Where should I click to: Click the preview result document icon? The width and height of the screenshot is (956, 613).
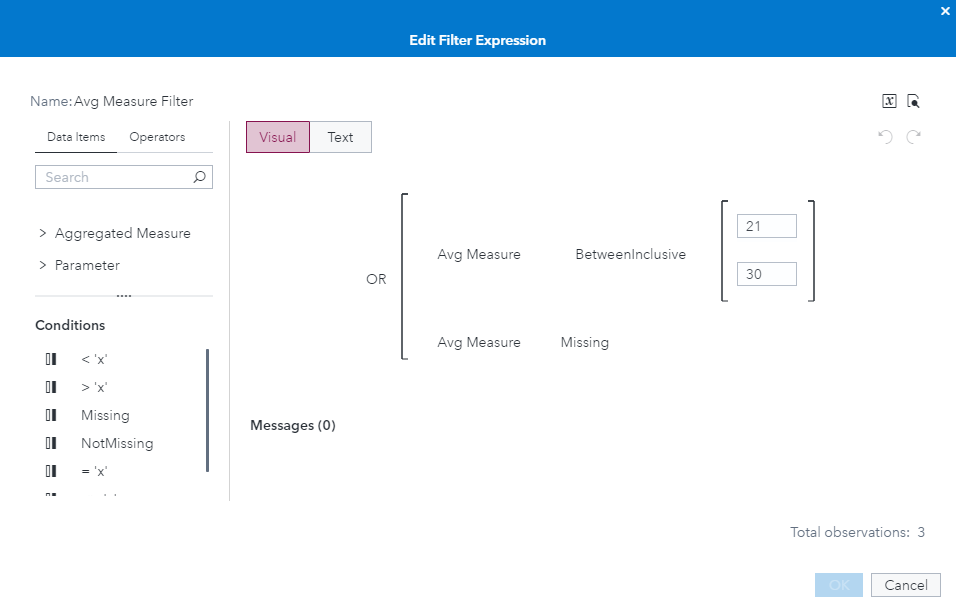point(913,101)
